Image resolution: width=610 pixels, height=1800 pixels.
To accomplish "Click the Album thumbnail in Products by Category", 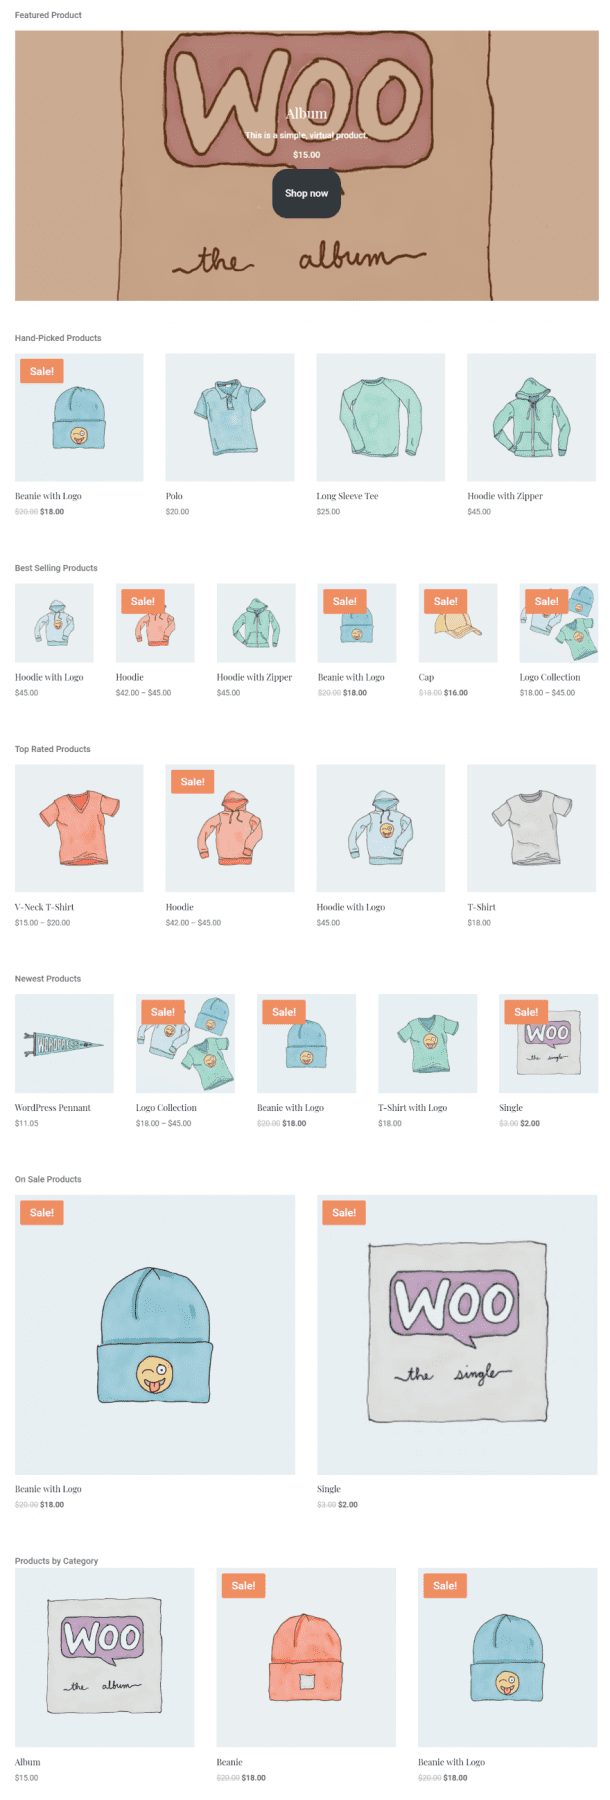I will [105, 1658].
